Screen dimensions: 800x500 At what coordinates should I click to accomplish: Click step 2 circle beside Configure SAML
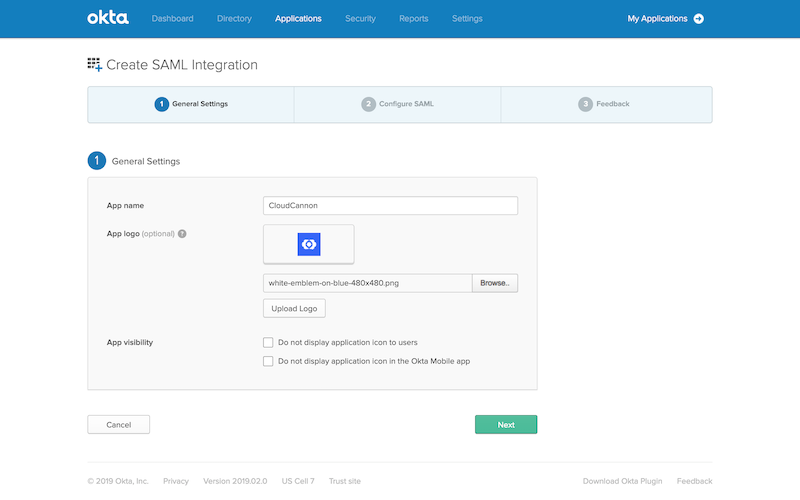[x=368, y=104]
